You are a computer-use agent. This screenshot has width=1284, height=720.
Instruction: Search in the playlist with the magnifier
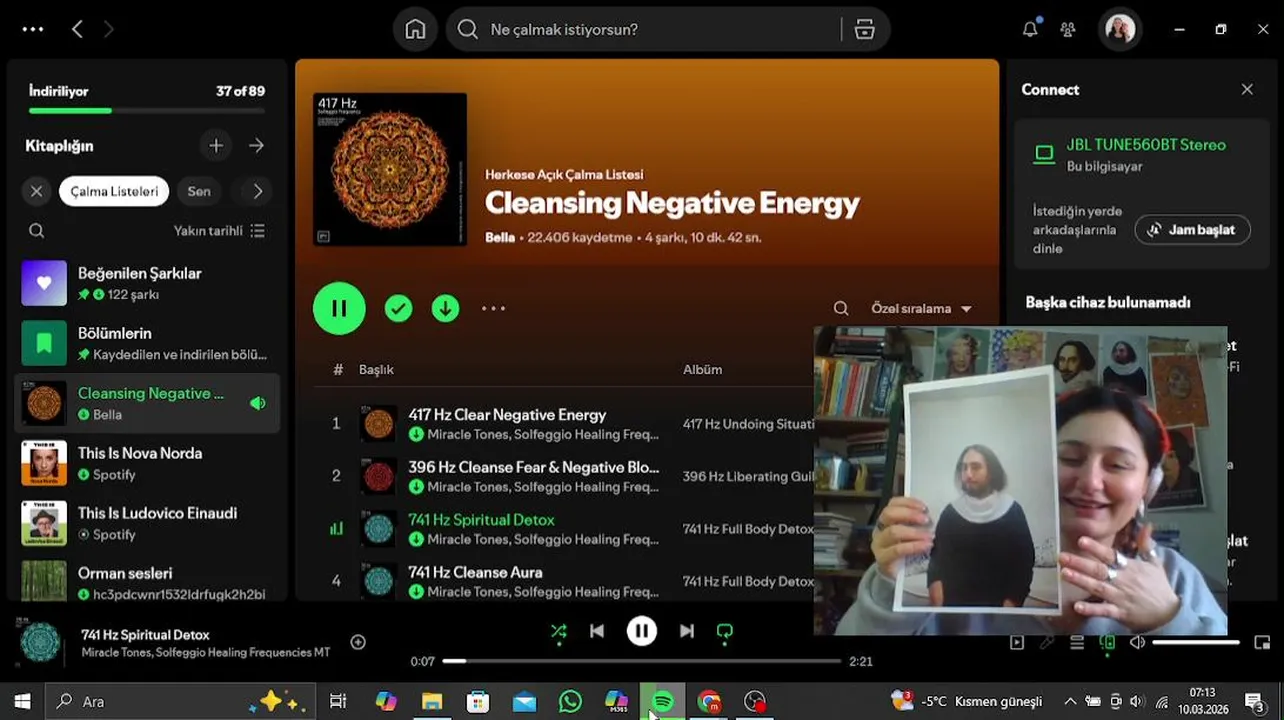point(841,308)
